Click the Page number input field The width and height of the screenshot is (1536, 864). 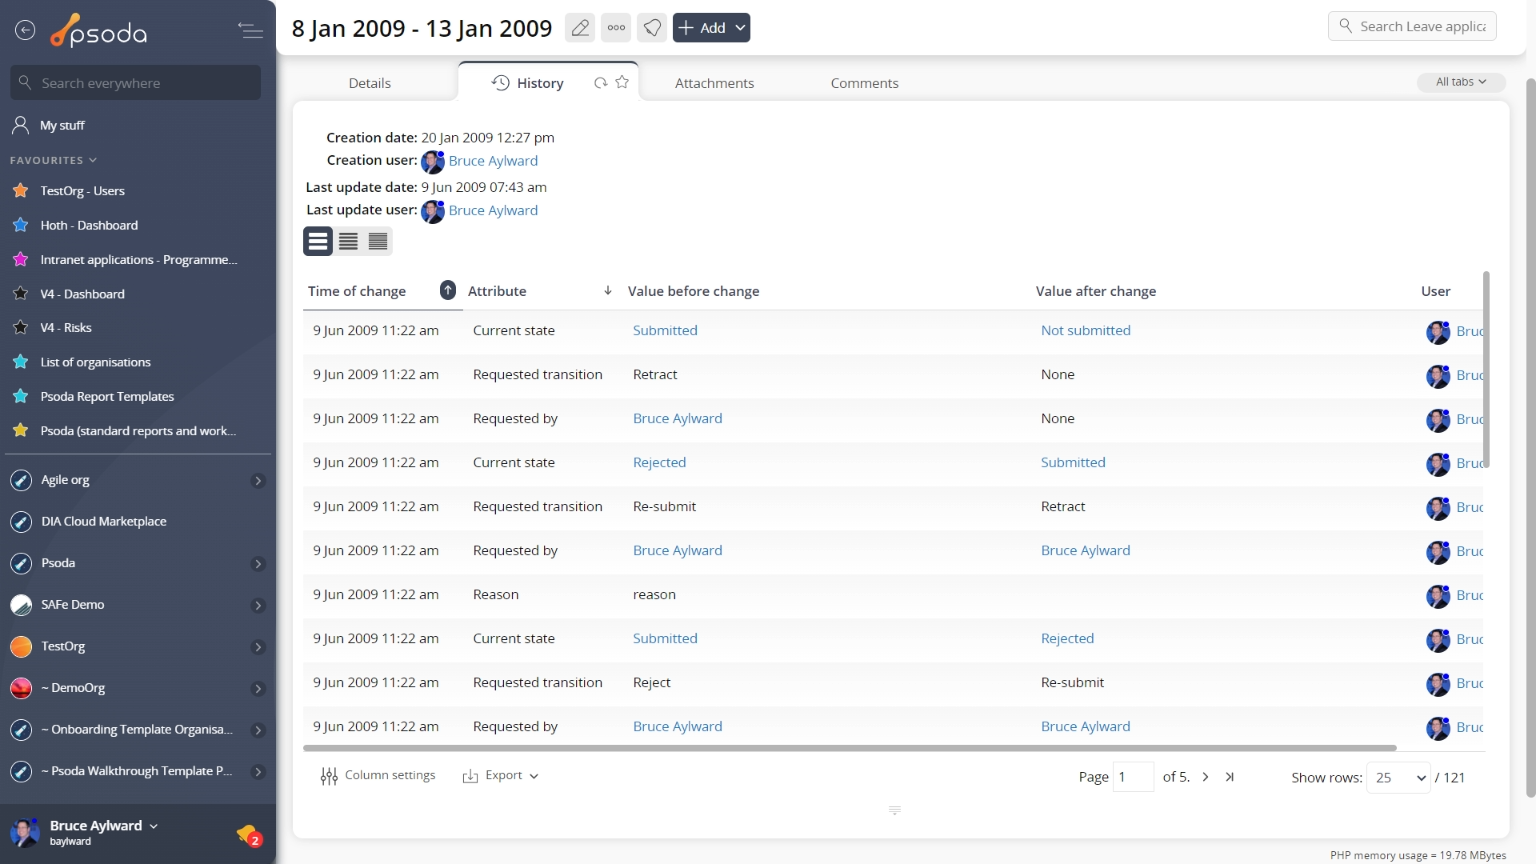click(1134, 777)
